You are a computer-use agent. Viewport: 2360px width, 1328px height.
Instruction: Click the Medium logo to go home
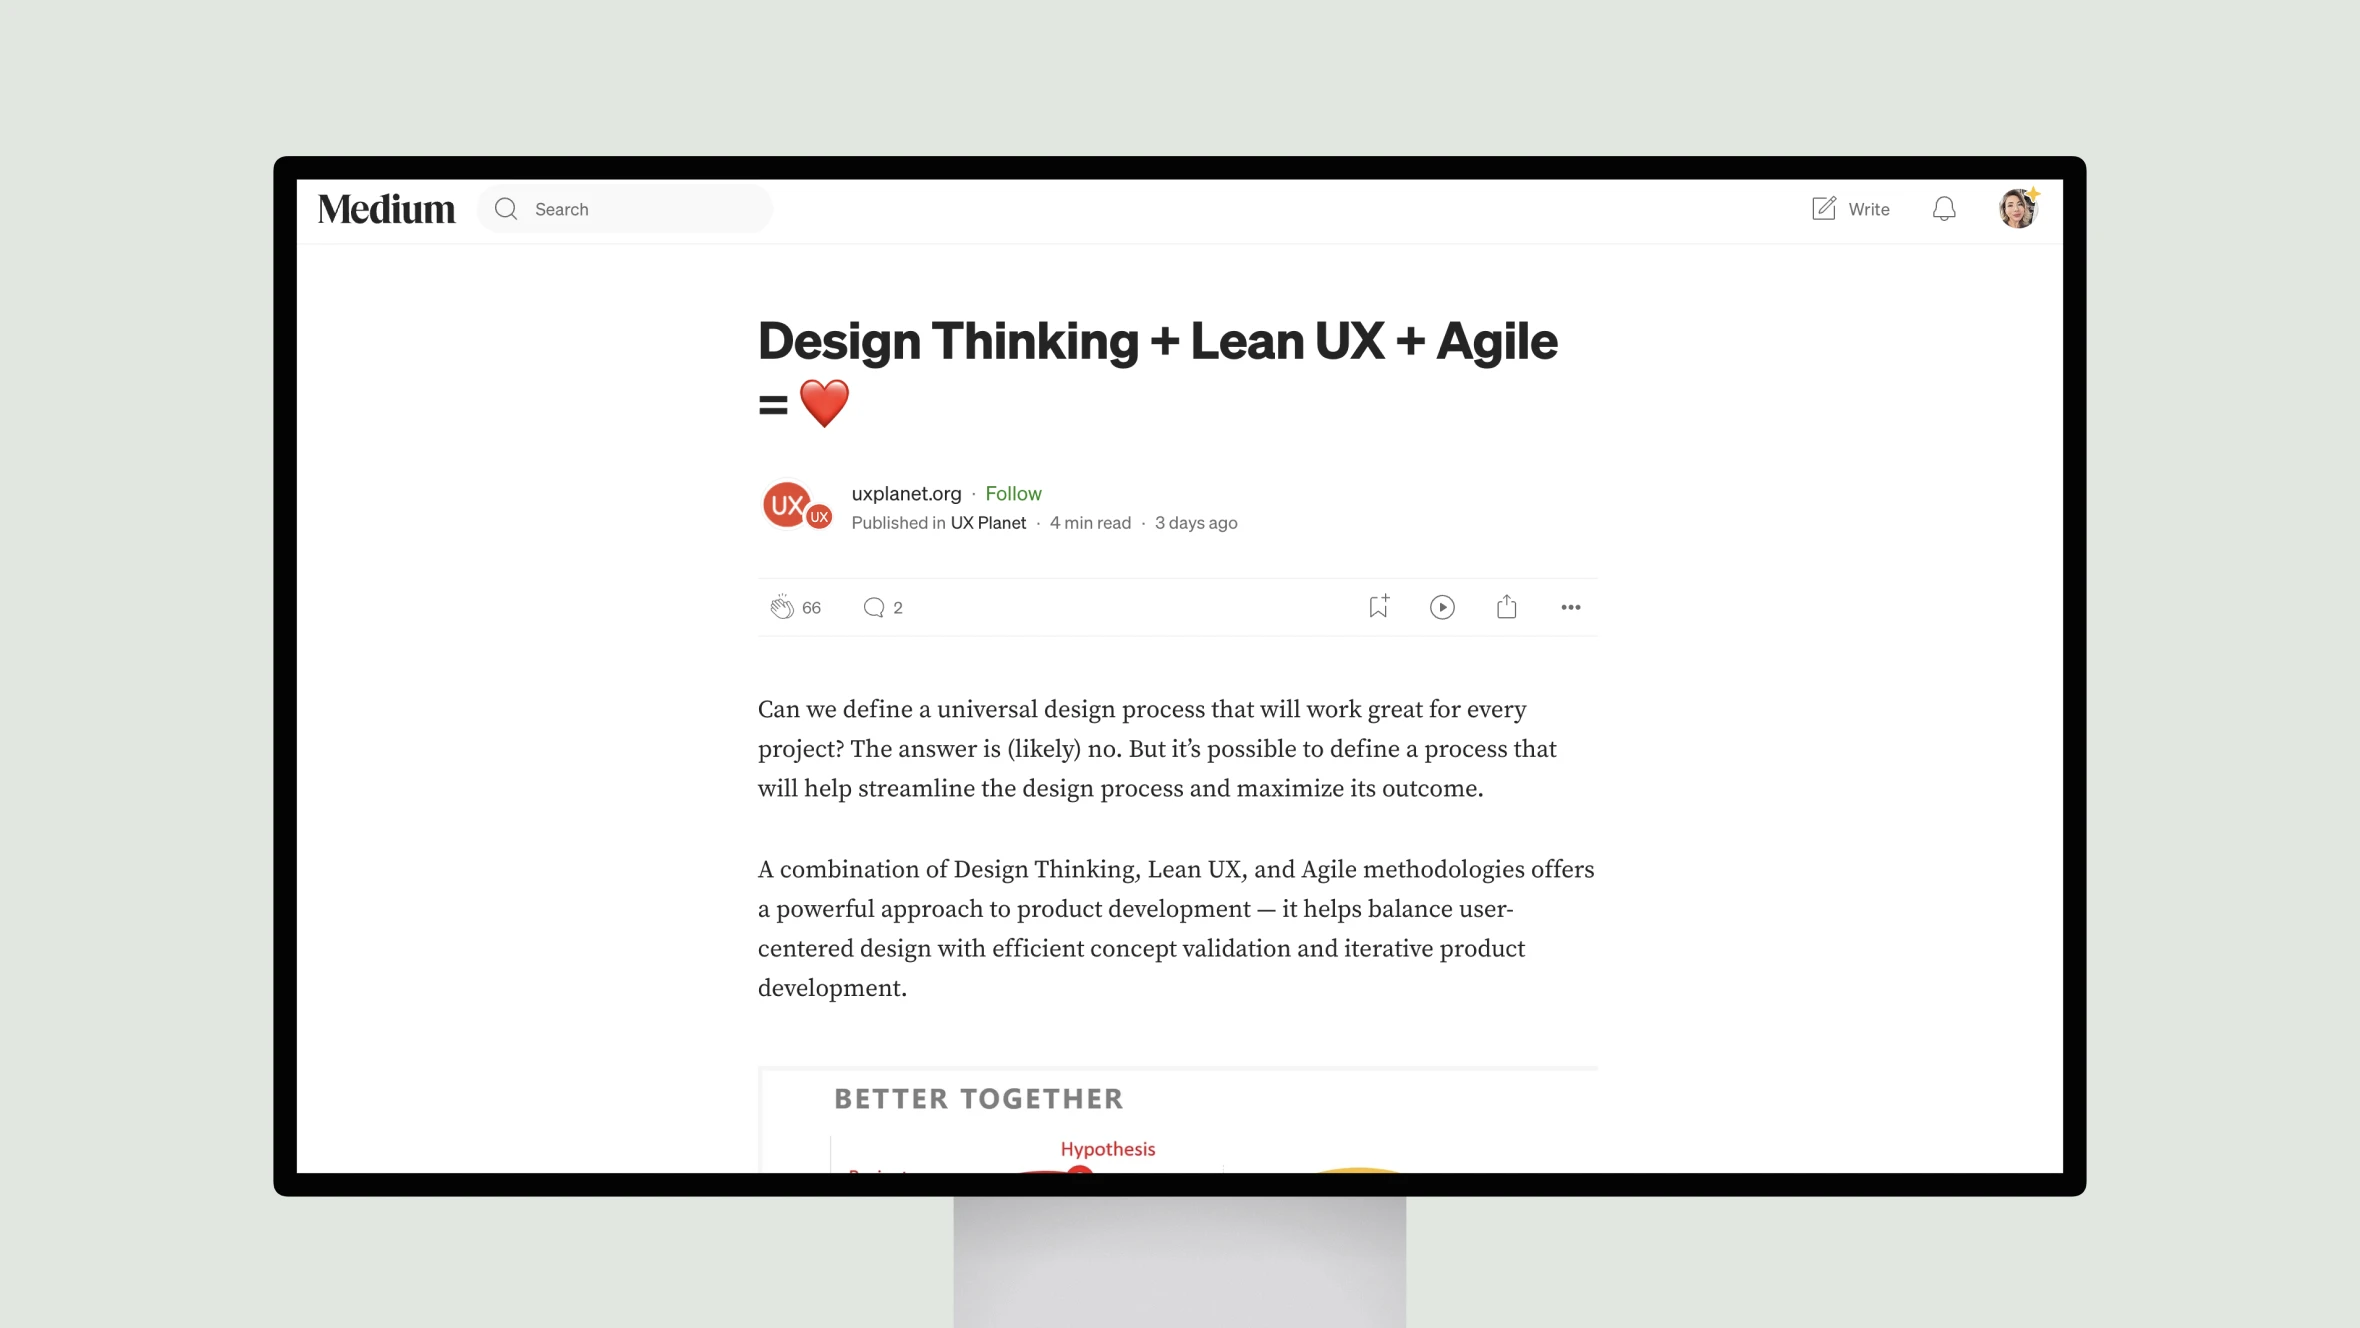386,208
